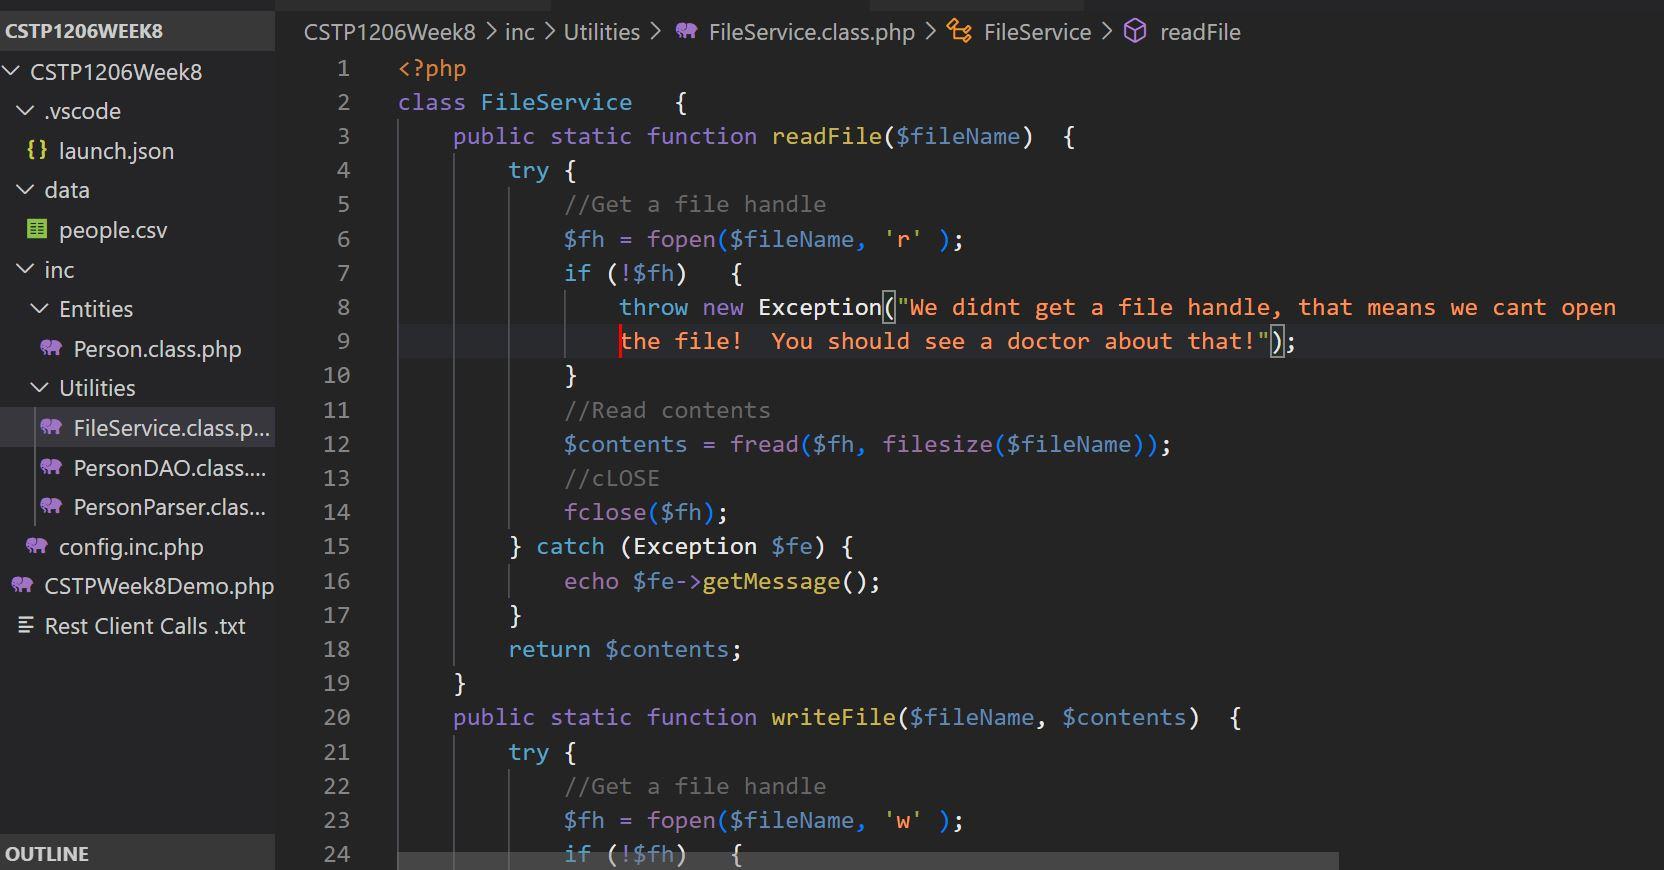Open the PersonDAO.class file
Viewport: 1664px width, 870px height.
pos(169,468)
